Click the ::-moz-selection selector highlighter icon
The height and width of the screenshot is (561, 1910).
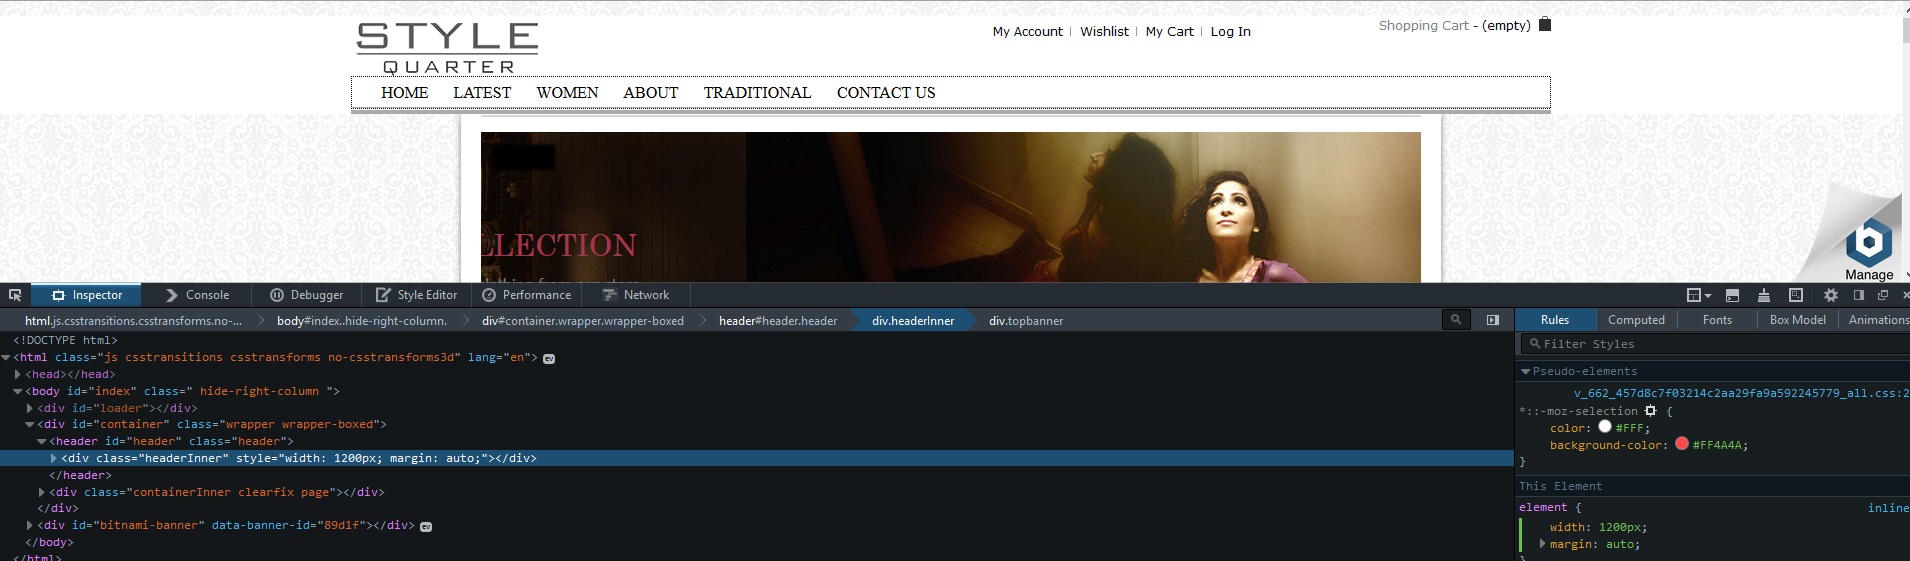pyautogui.click(x=1651, y=411)
